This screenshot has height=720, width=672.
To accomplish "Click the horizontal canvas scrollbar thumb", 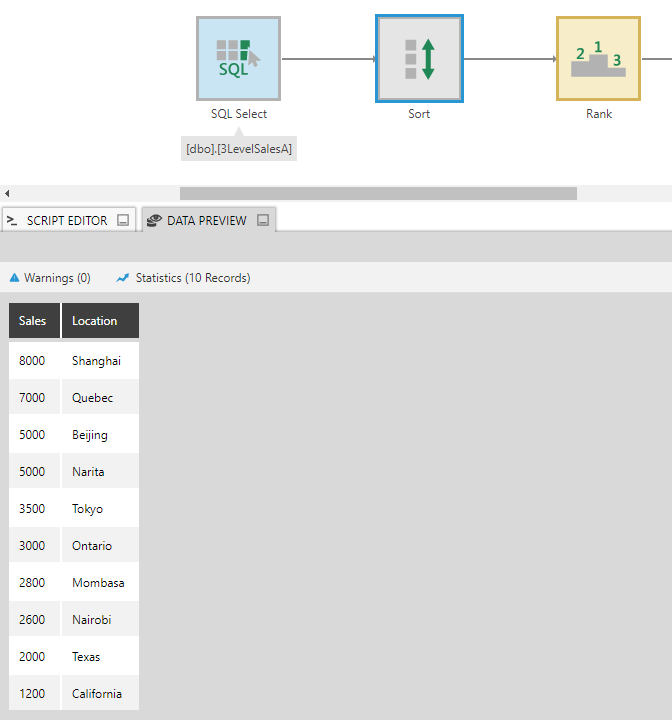I will 378,193.
